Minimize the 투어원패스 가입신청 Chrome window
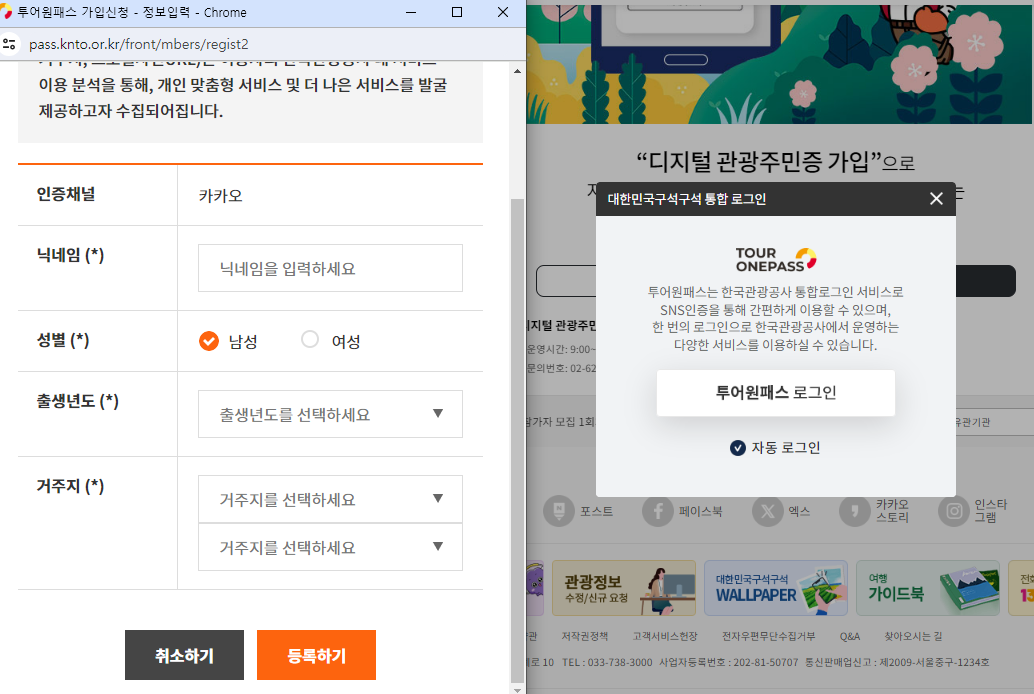Image resolution: width=1034 pixels, height=694 pixels. (411, 12)
